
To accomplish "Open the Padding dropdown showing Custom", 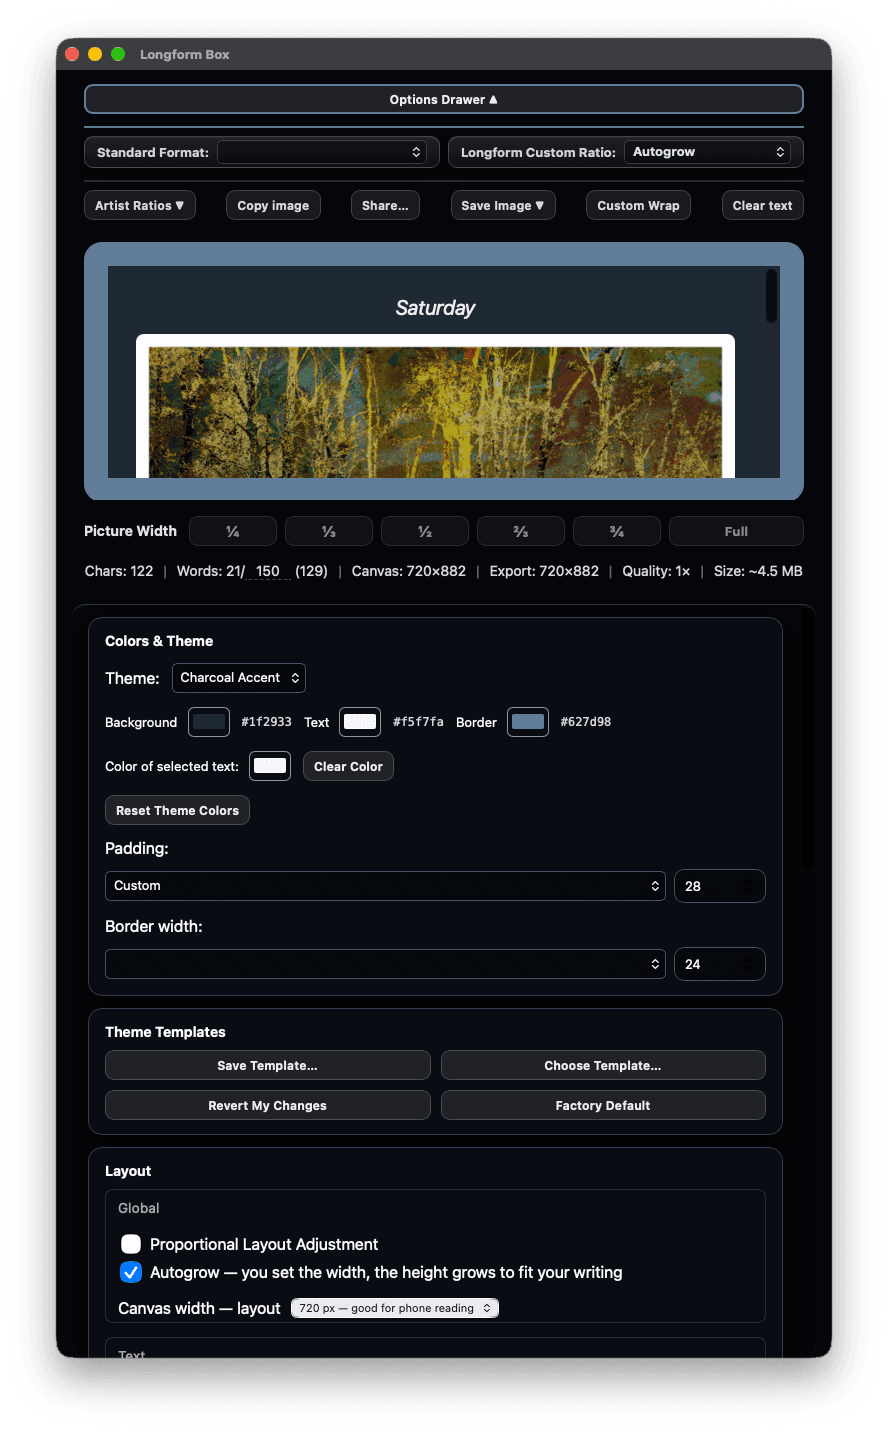I will [x=385, y=886].
